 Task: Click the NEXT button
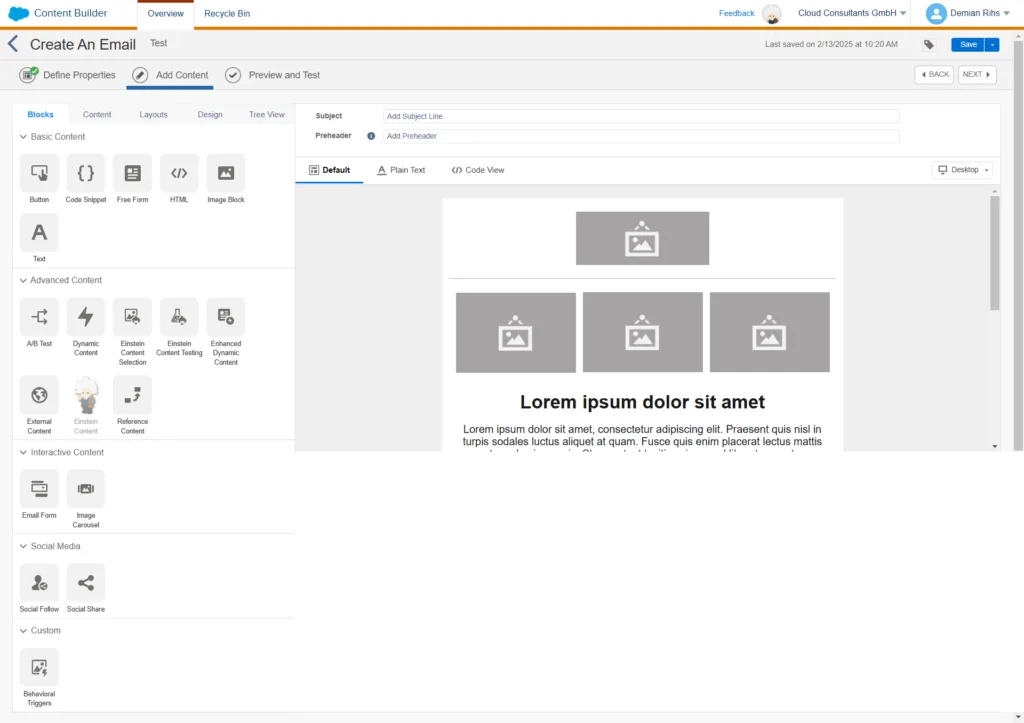pos(976,75)
